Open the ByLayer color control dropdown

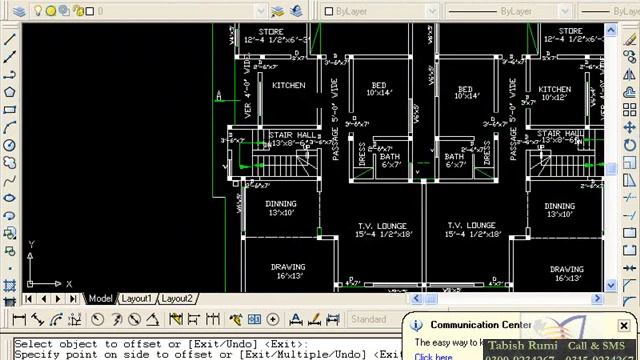[432, 11]
